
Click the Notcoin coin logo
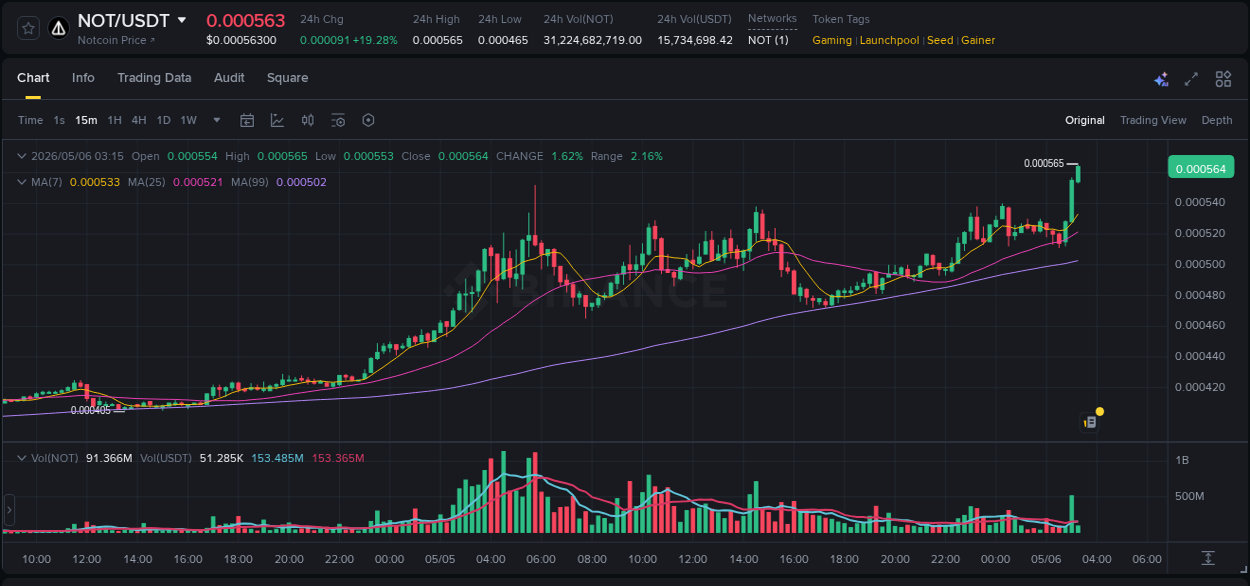(x=58, y=28)
